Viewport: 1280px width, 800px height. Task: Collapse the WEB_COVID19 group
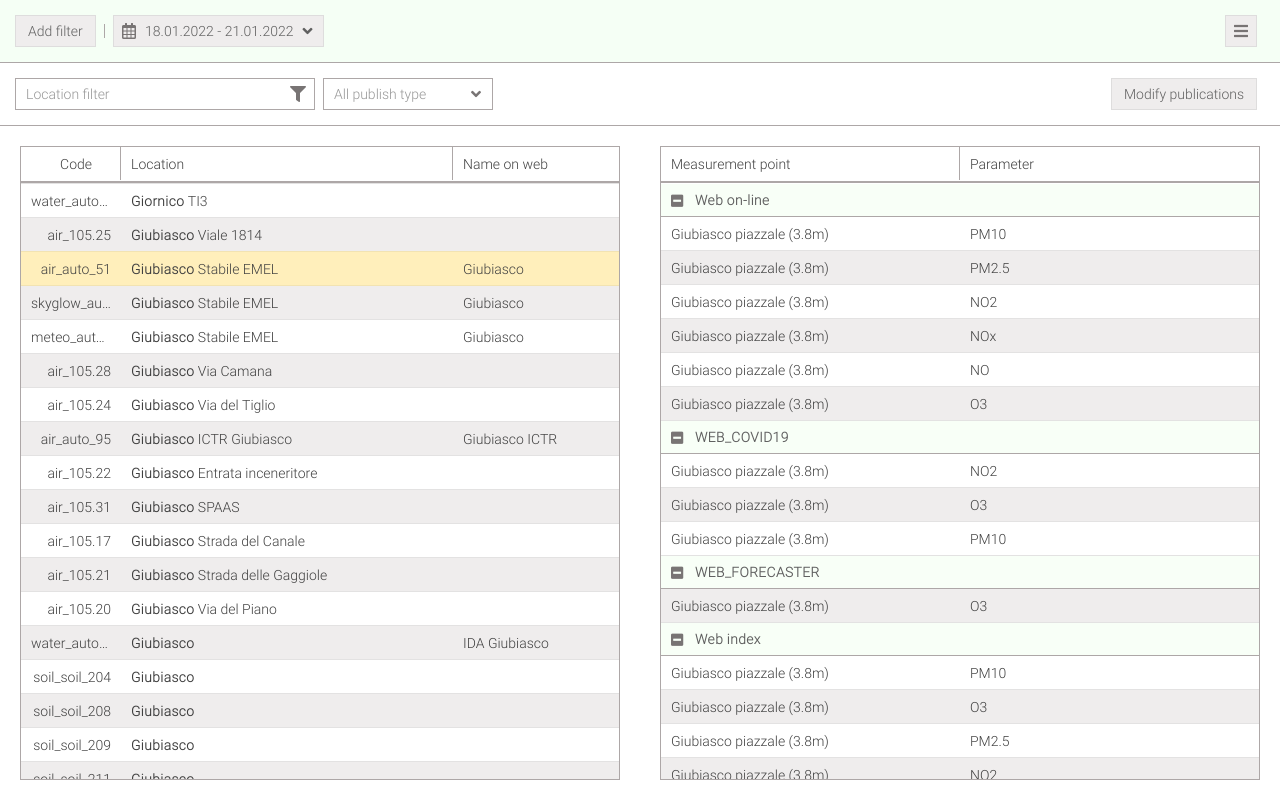tap(677, 437)
